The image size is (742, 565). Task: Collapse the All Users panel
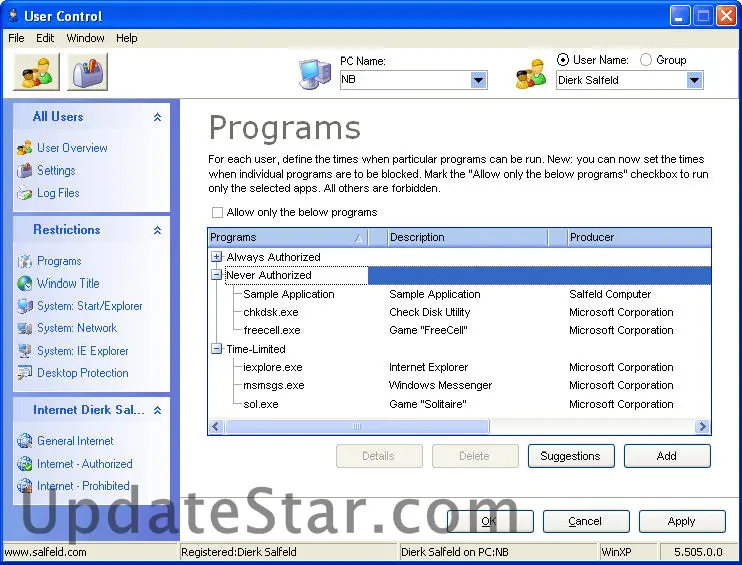[x=158, y=117]
